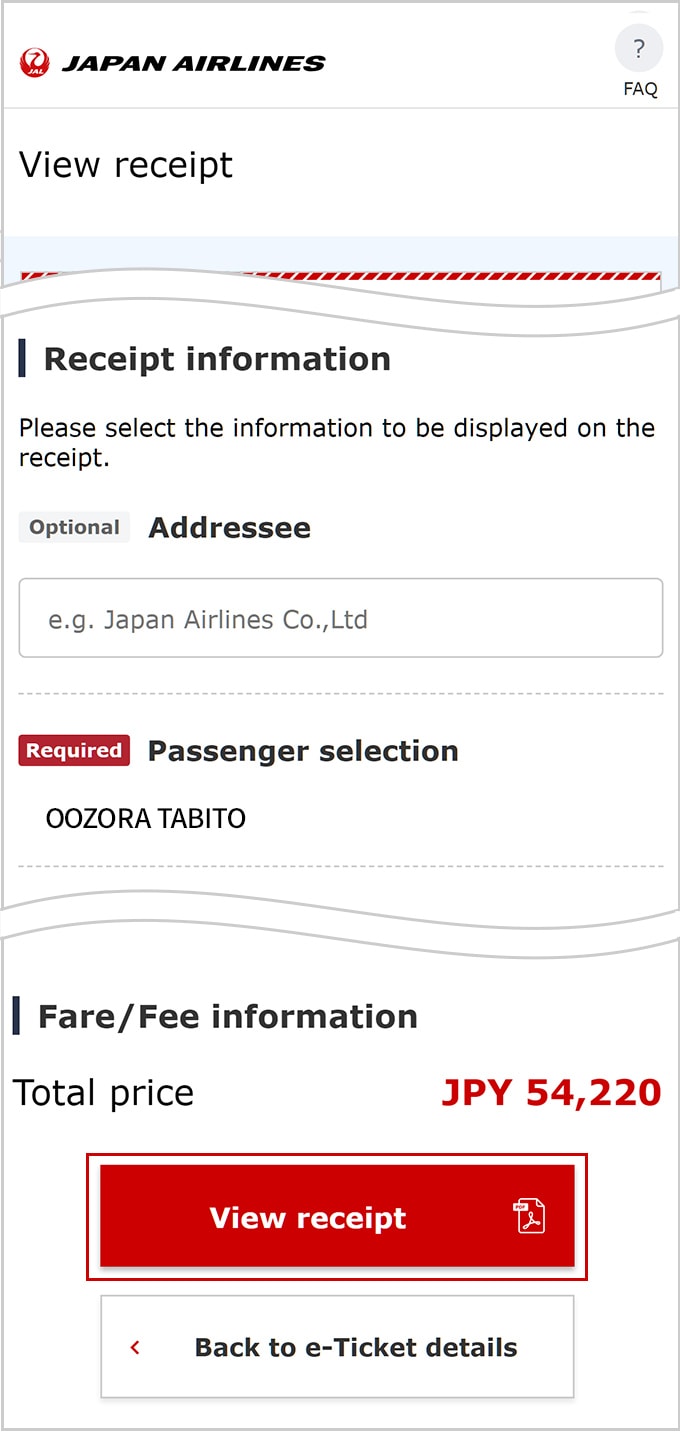Go Back to e-Ticket details

[x=337, y=1348]
